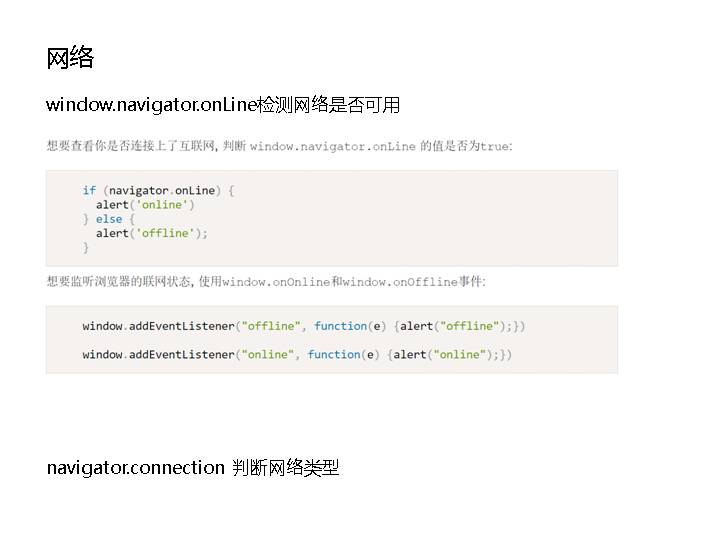The height and width of the screenshot is (540, 720).
Task: Click the inline "window.onOnline" event name
Action: coord(276,282)
